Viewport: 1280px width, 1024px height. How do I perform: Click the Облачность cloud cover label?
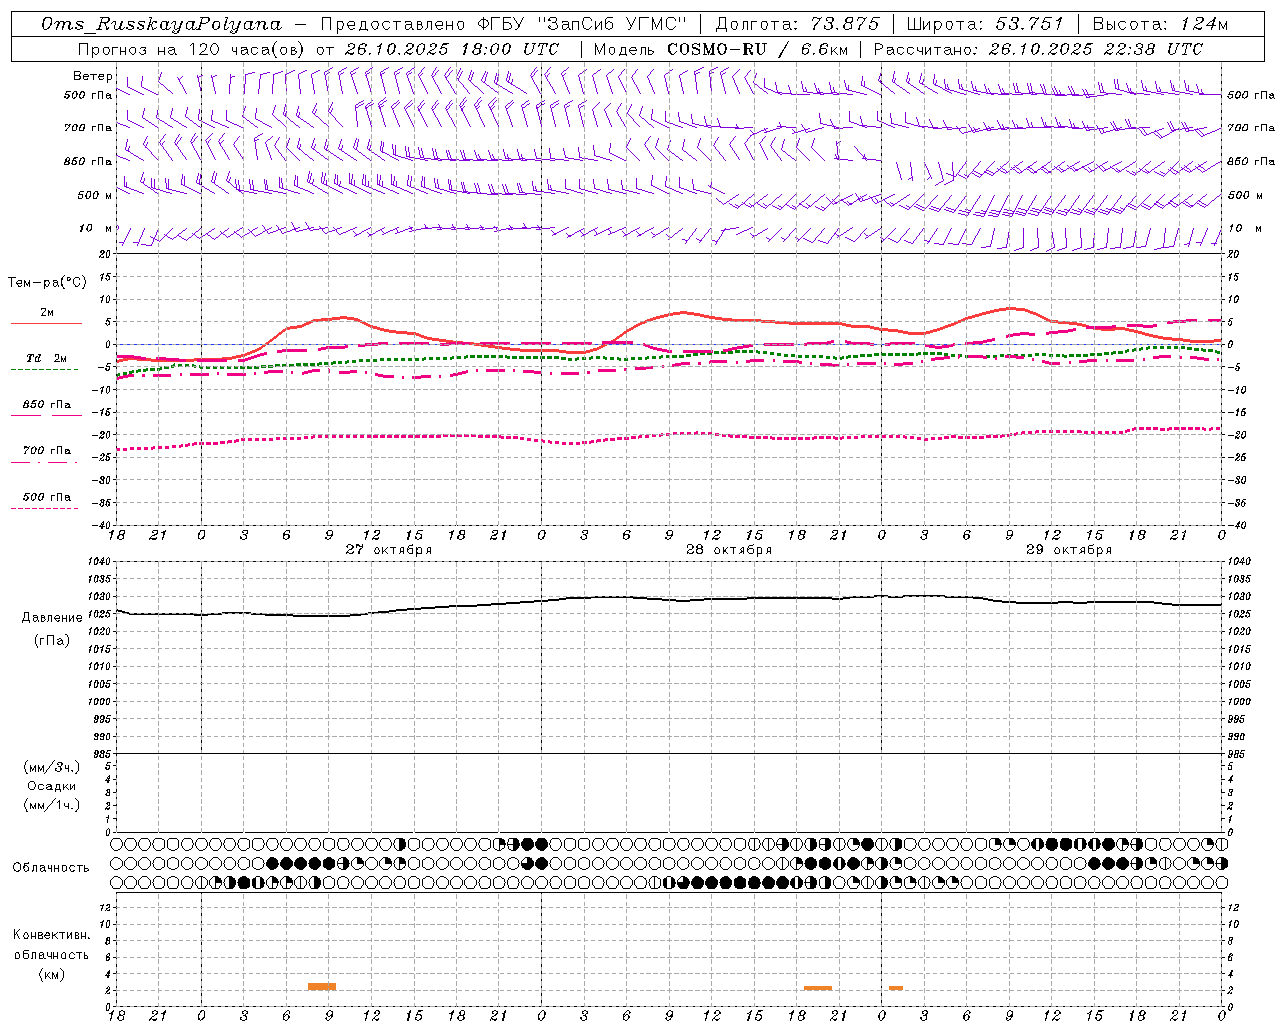click(x=51, y=868)
